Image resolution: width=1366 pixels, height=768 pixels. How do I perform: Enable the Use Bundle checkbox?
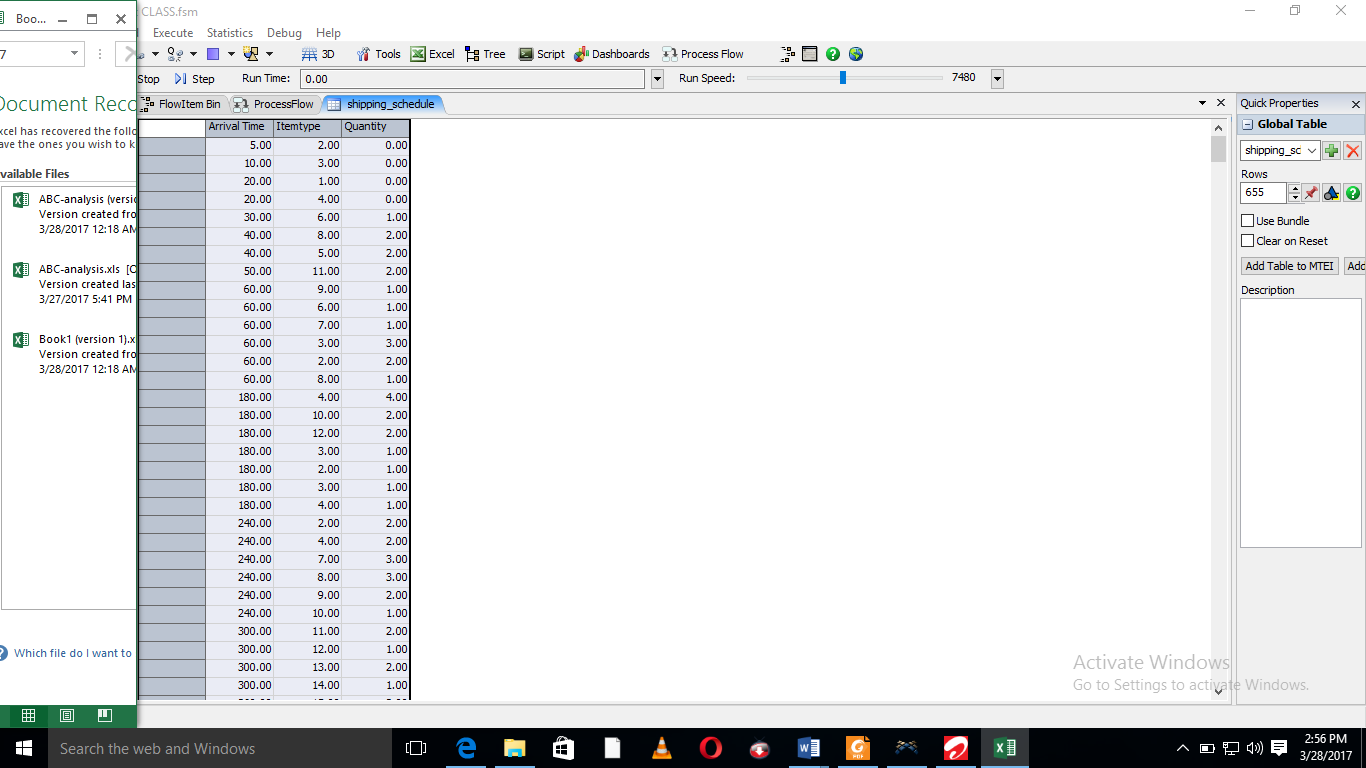coord(1247,221)
